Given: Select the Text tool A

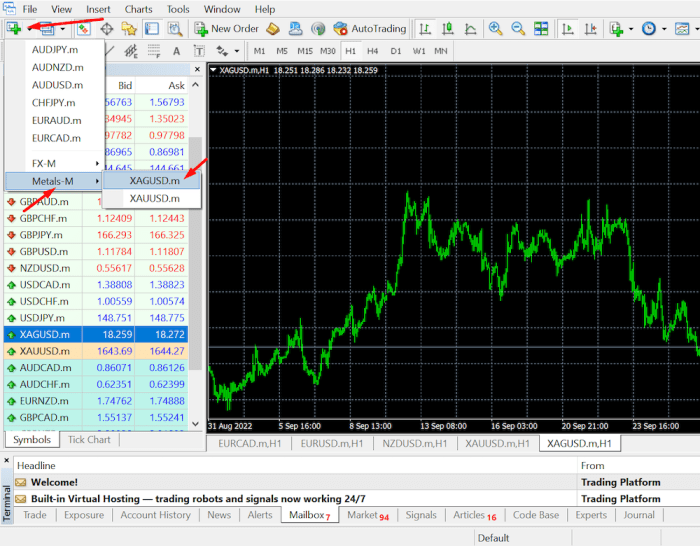Looking at the screenshot, I should pos(176,51).
